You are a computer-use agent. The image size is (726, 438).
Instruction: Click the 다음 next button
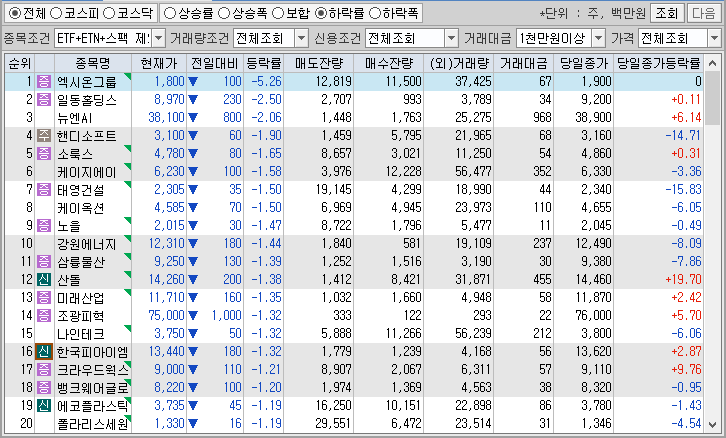[x=704, y=13]
